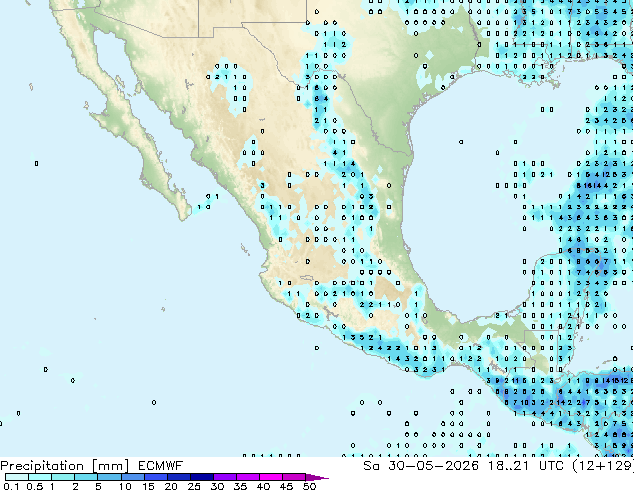Click the 'Precipitation' title text
This screenshot has height=490, width=634.
42,466
